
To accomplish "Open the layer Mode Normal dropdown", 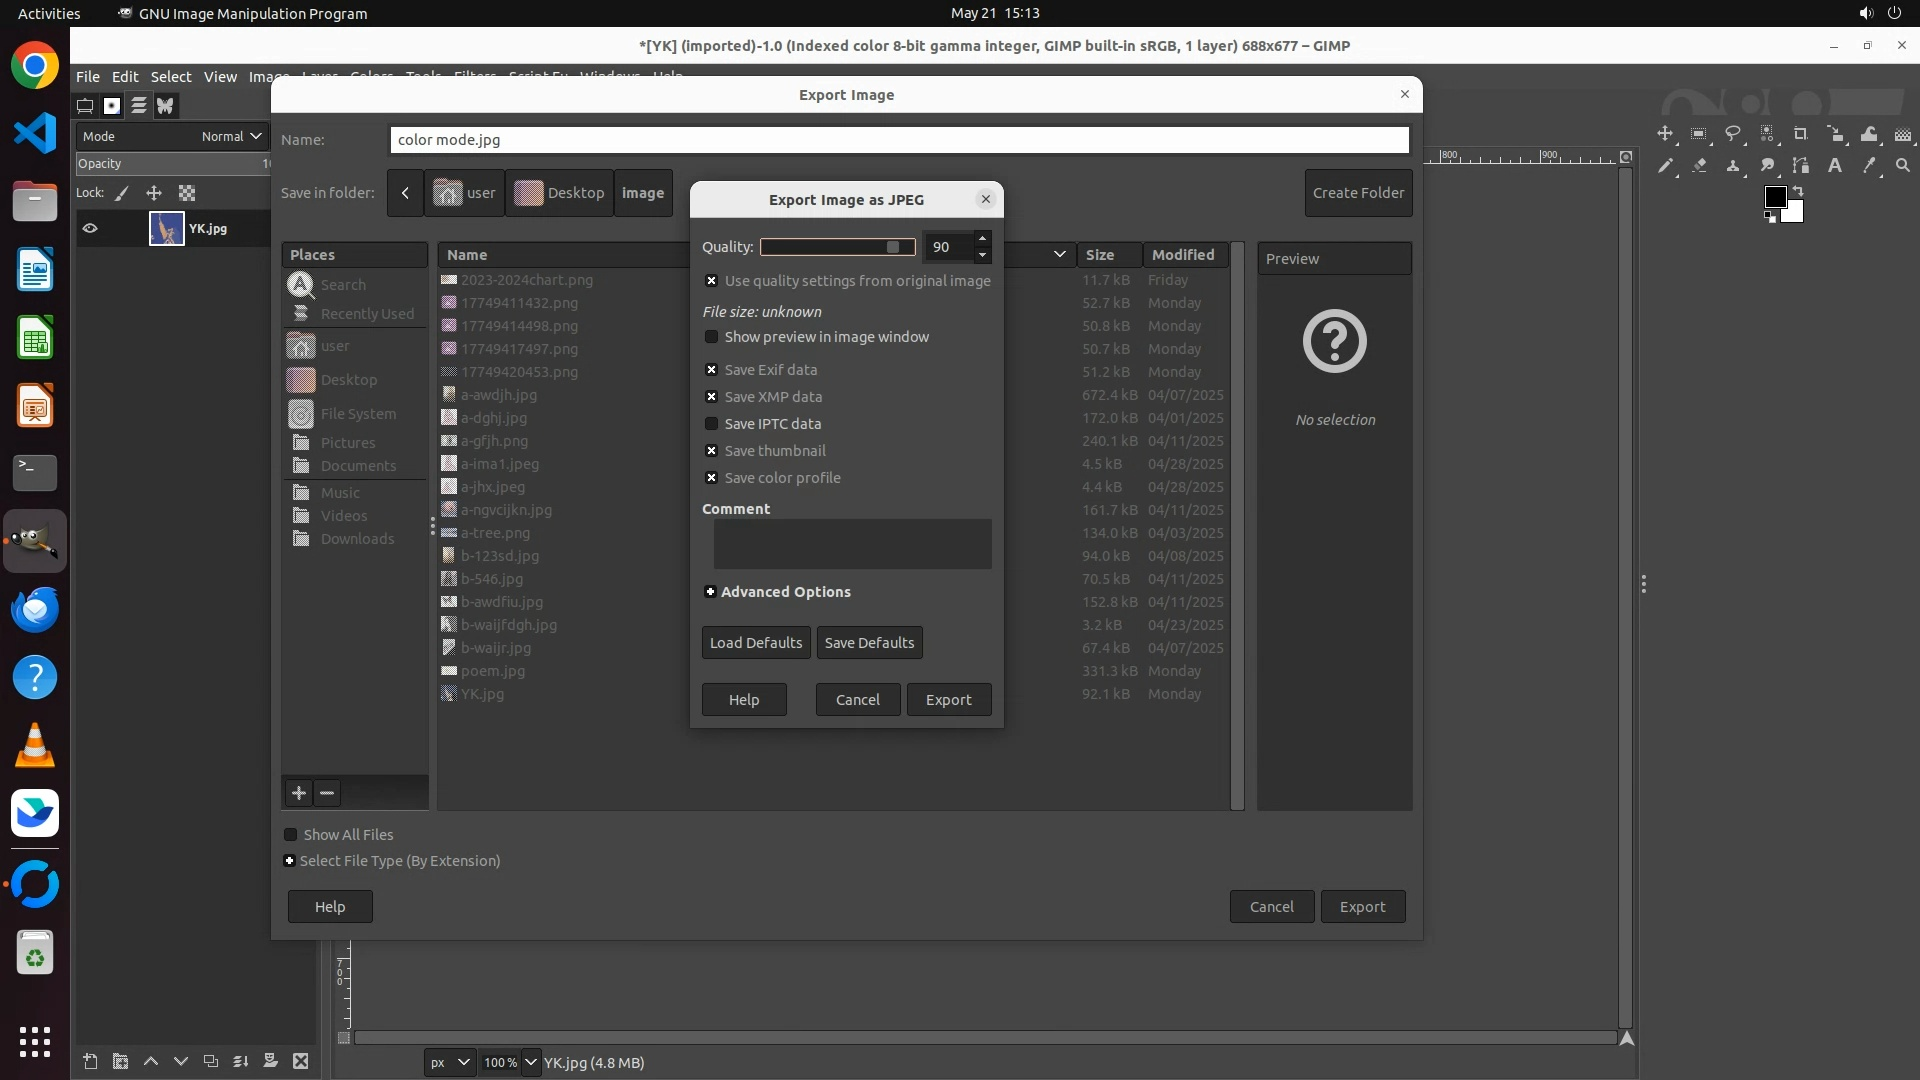I will (231, 136).
